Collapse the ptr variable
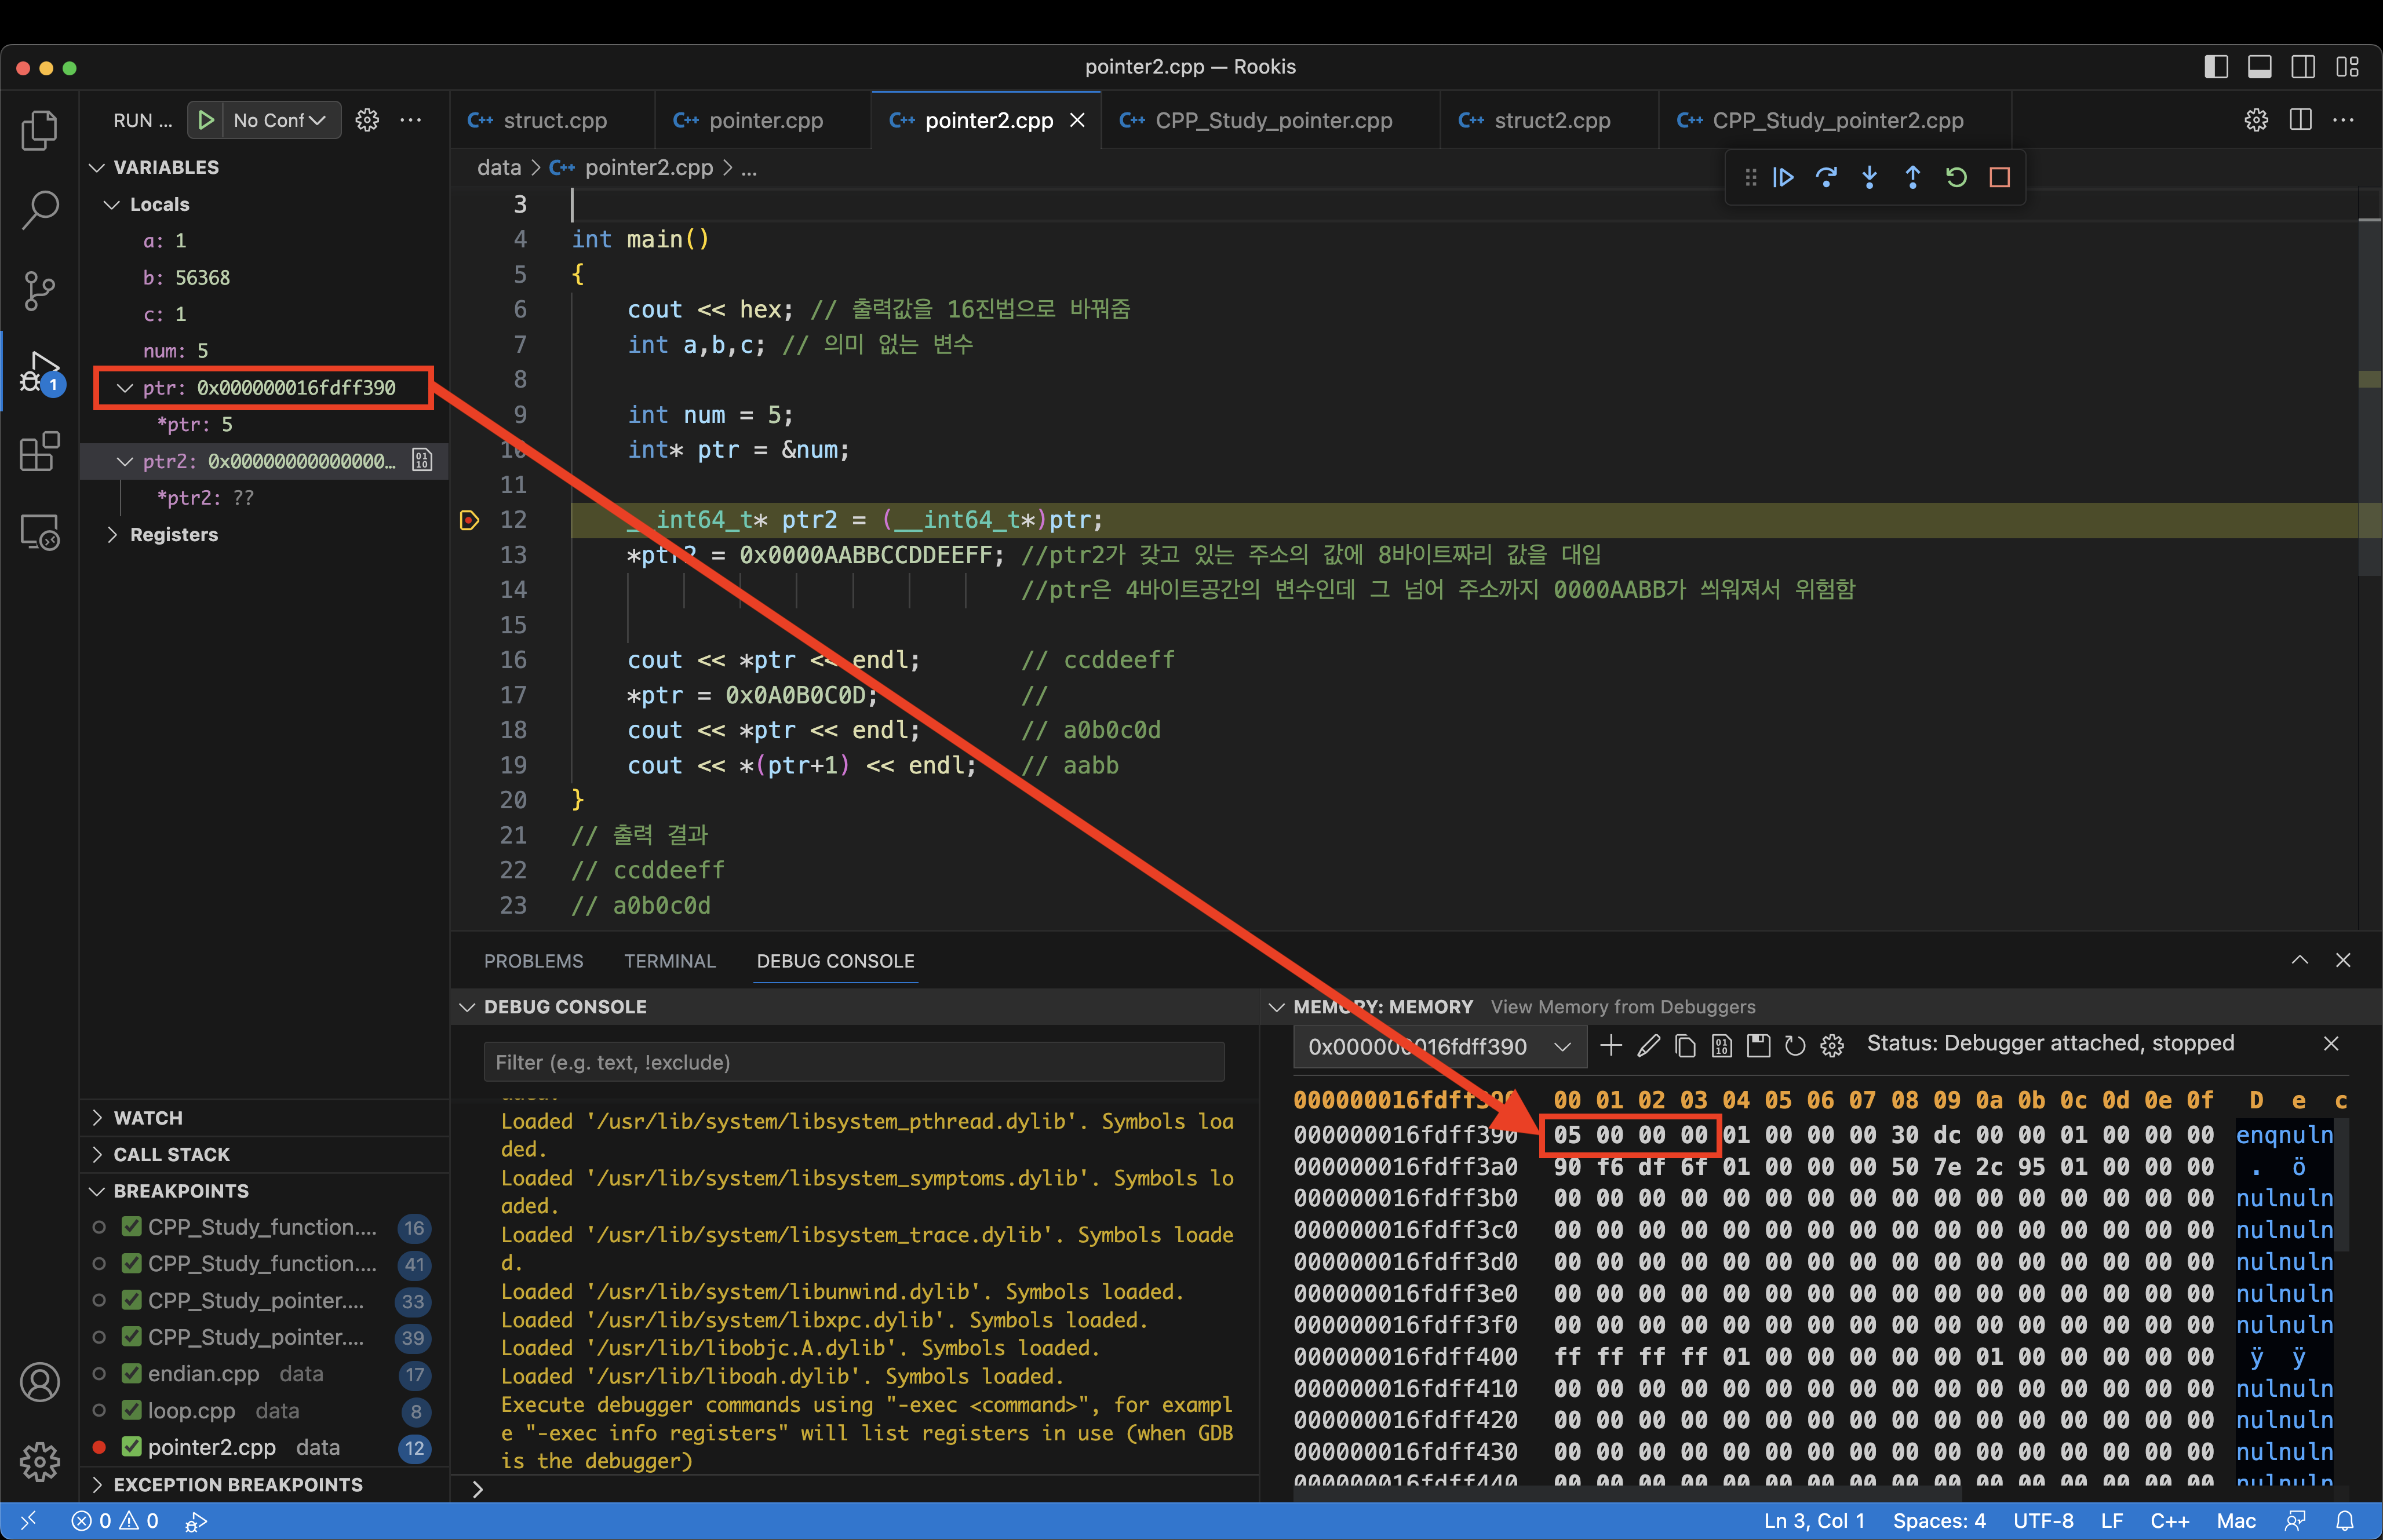This screenshot has height=1540, width=2383. coord(124,388)
